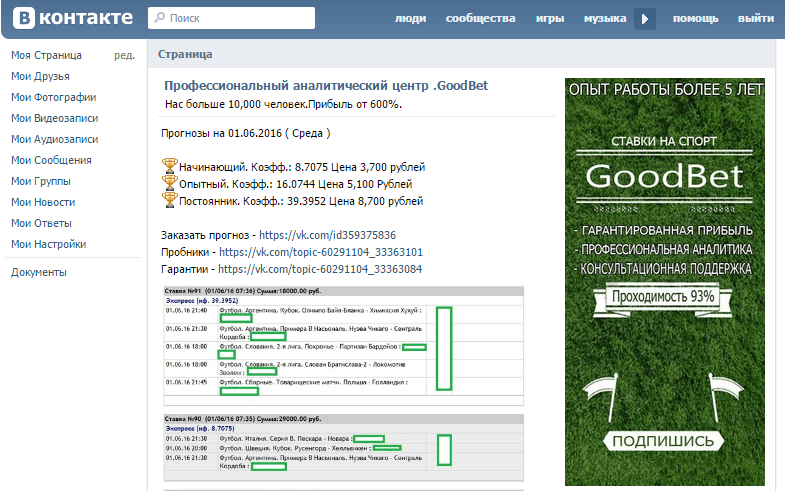Screen dimensions: 785x491
Task: Open the Ставка №90 bet screenshot
Action: click(343, 447)
